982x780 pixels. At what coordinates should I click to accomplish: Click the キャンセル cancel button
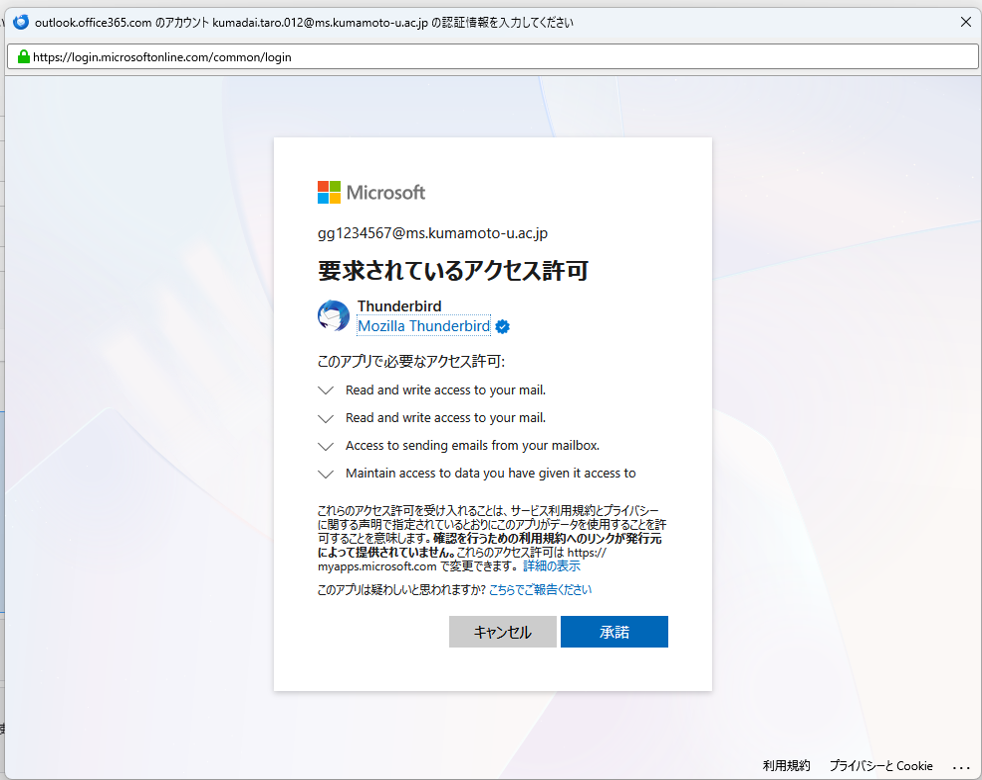(x=502, y=632)
